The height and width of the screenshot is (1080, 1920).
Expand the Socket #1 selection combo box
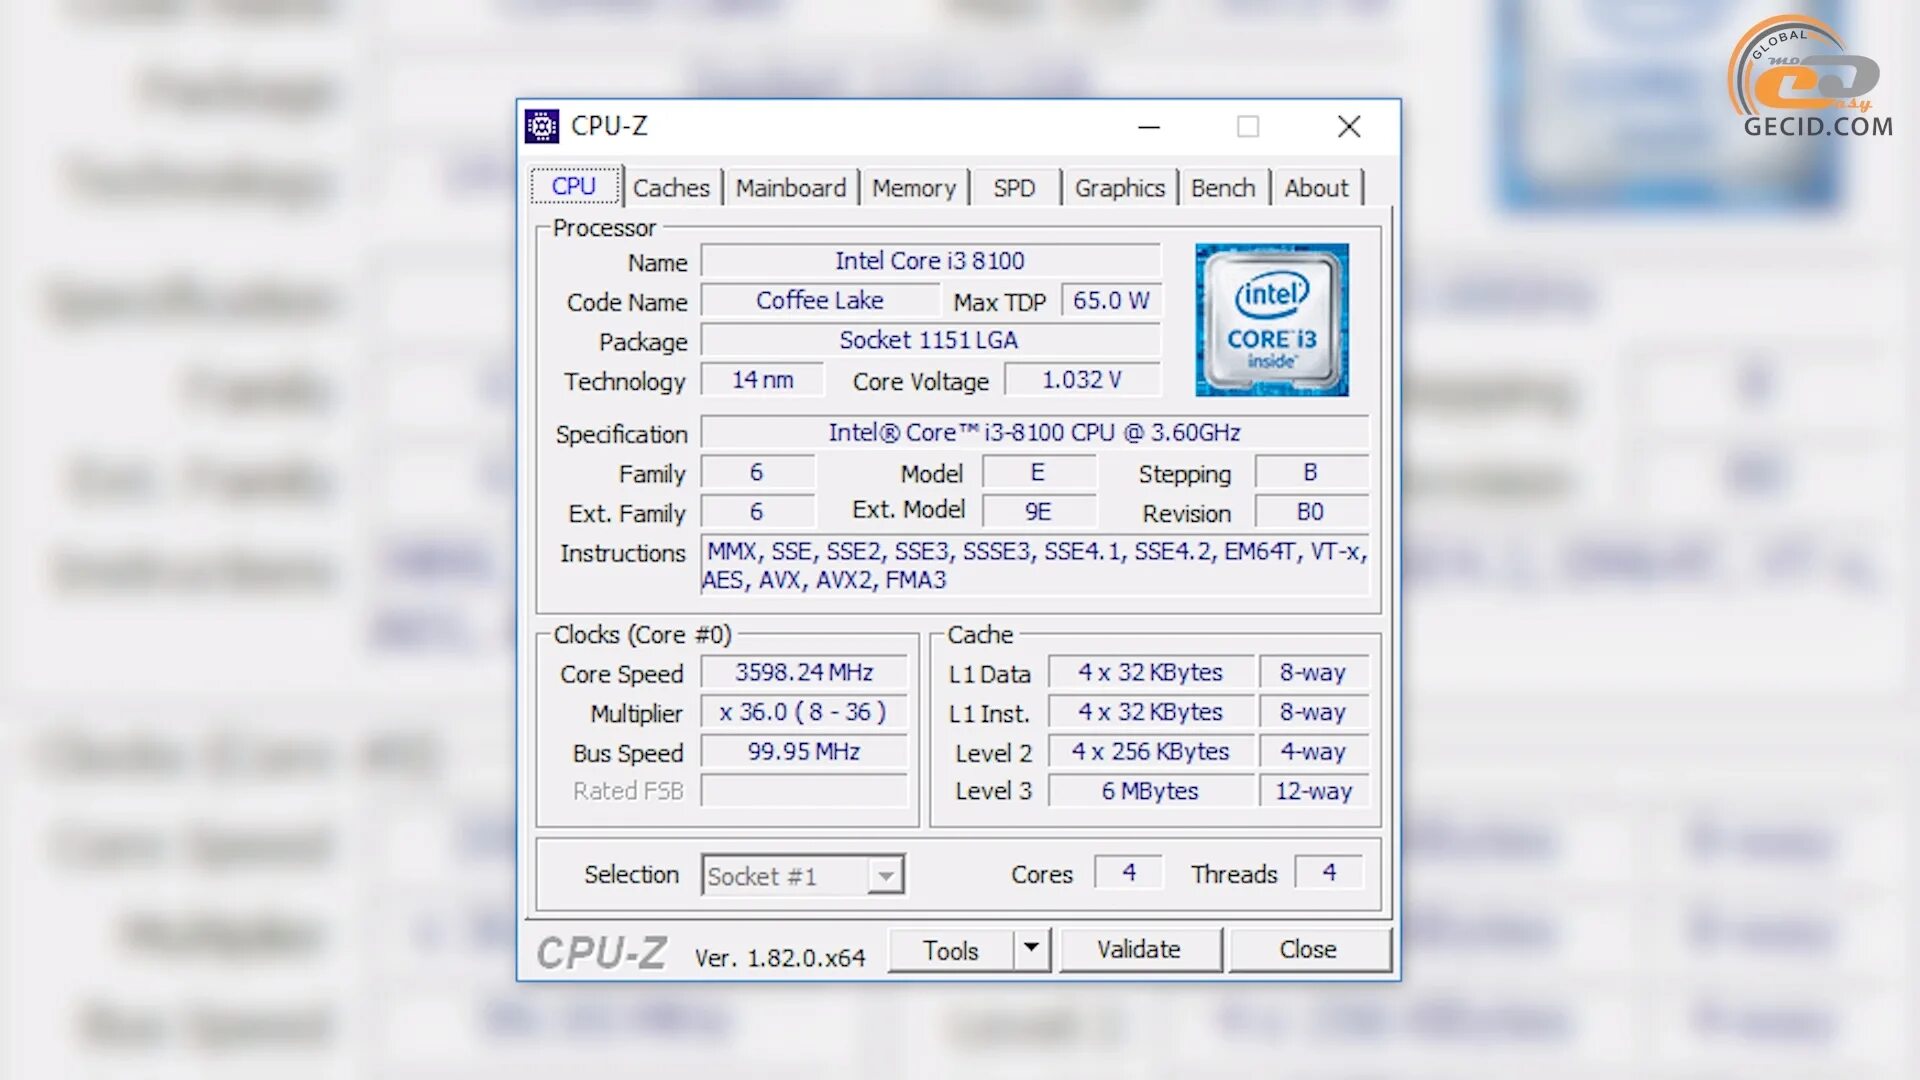click(x=885, y=876)
